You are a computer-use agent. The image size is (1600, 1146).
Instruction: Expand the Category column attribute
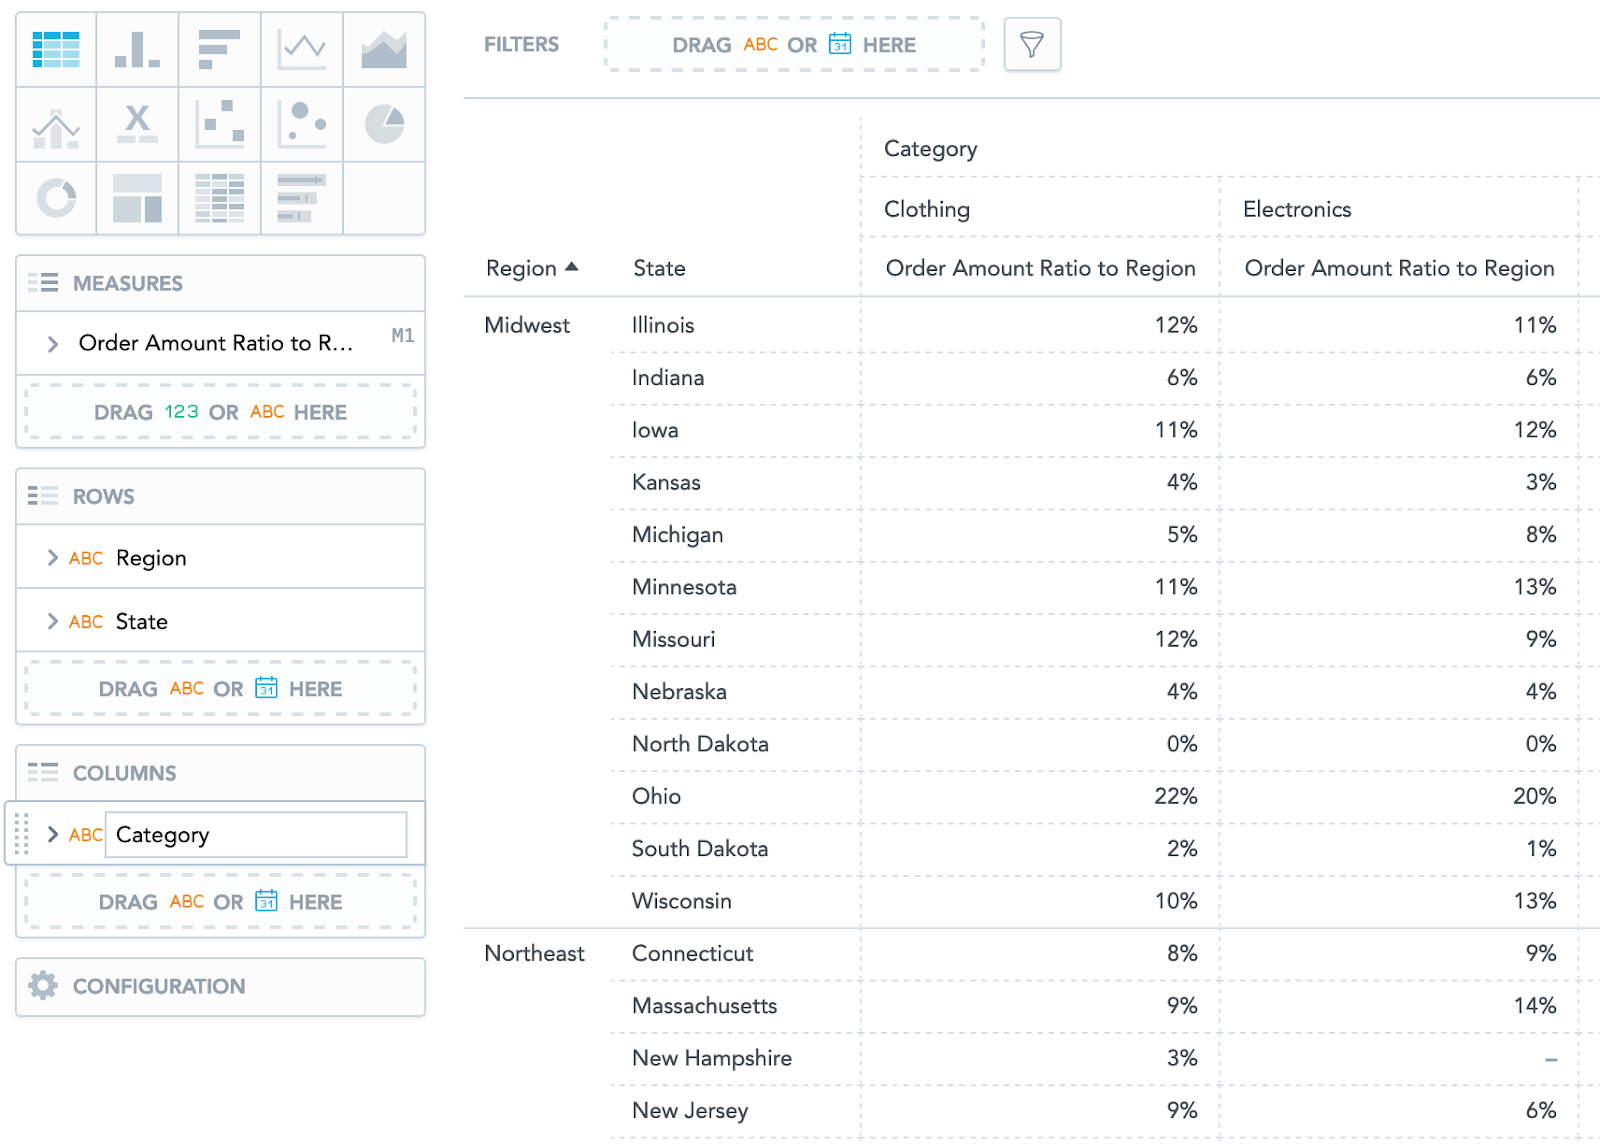[x=53, y=835]
